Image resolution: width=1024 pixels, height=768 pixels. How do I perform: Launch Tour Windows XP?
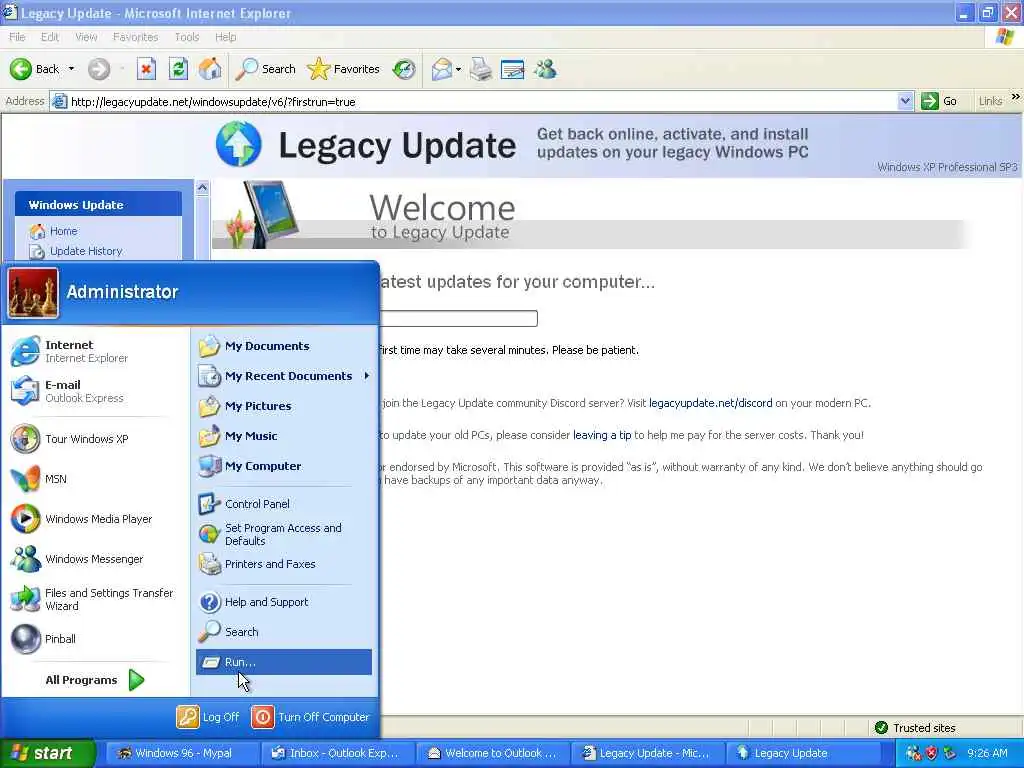tap(95, 439)
